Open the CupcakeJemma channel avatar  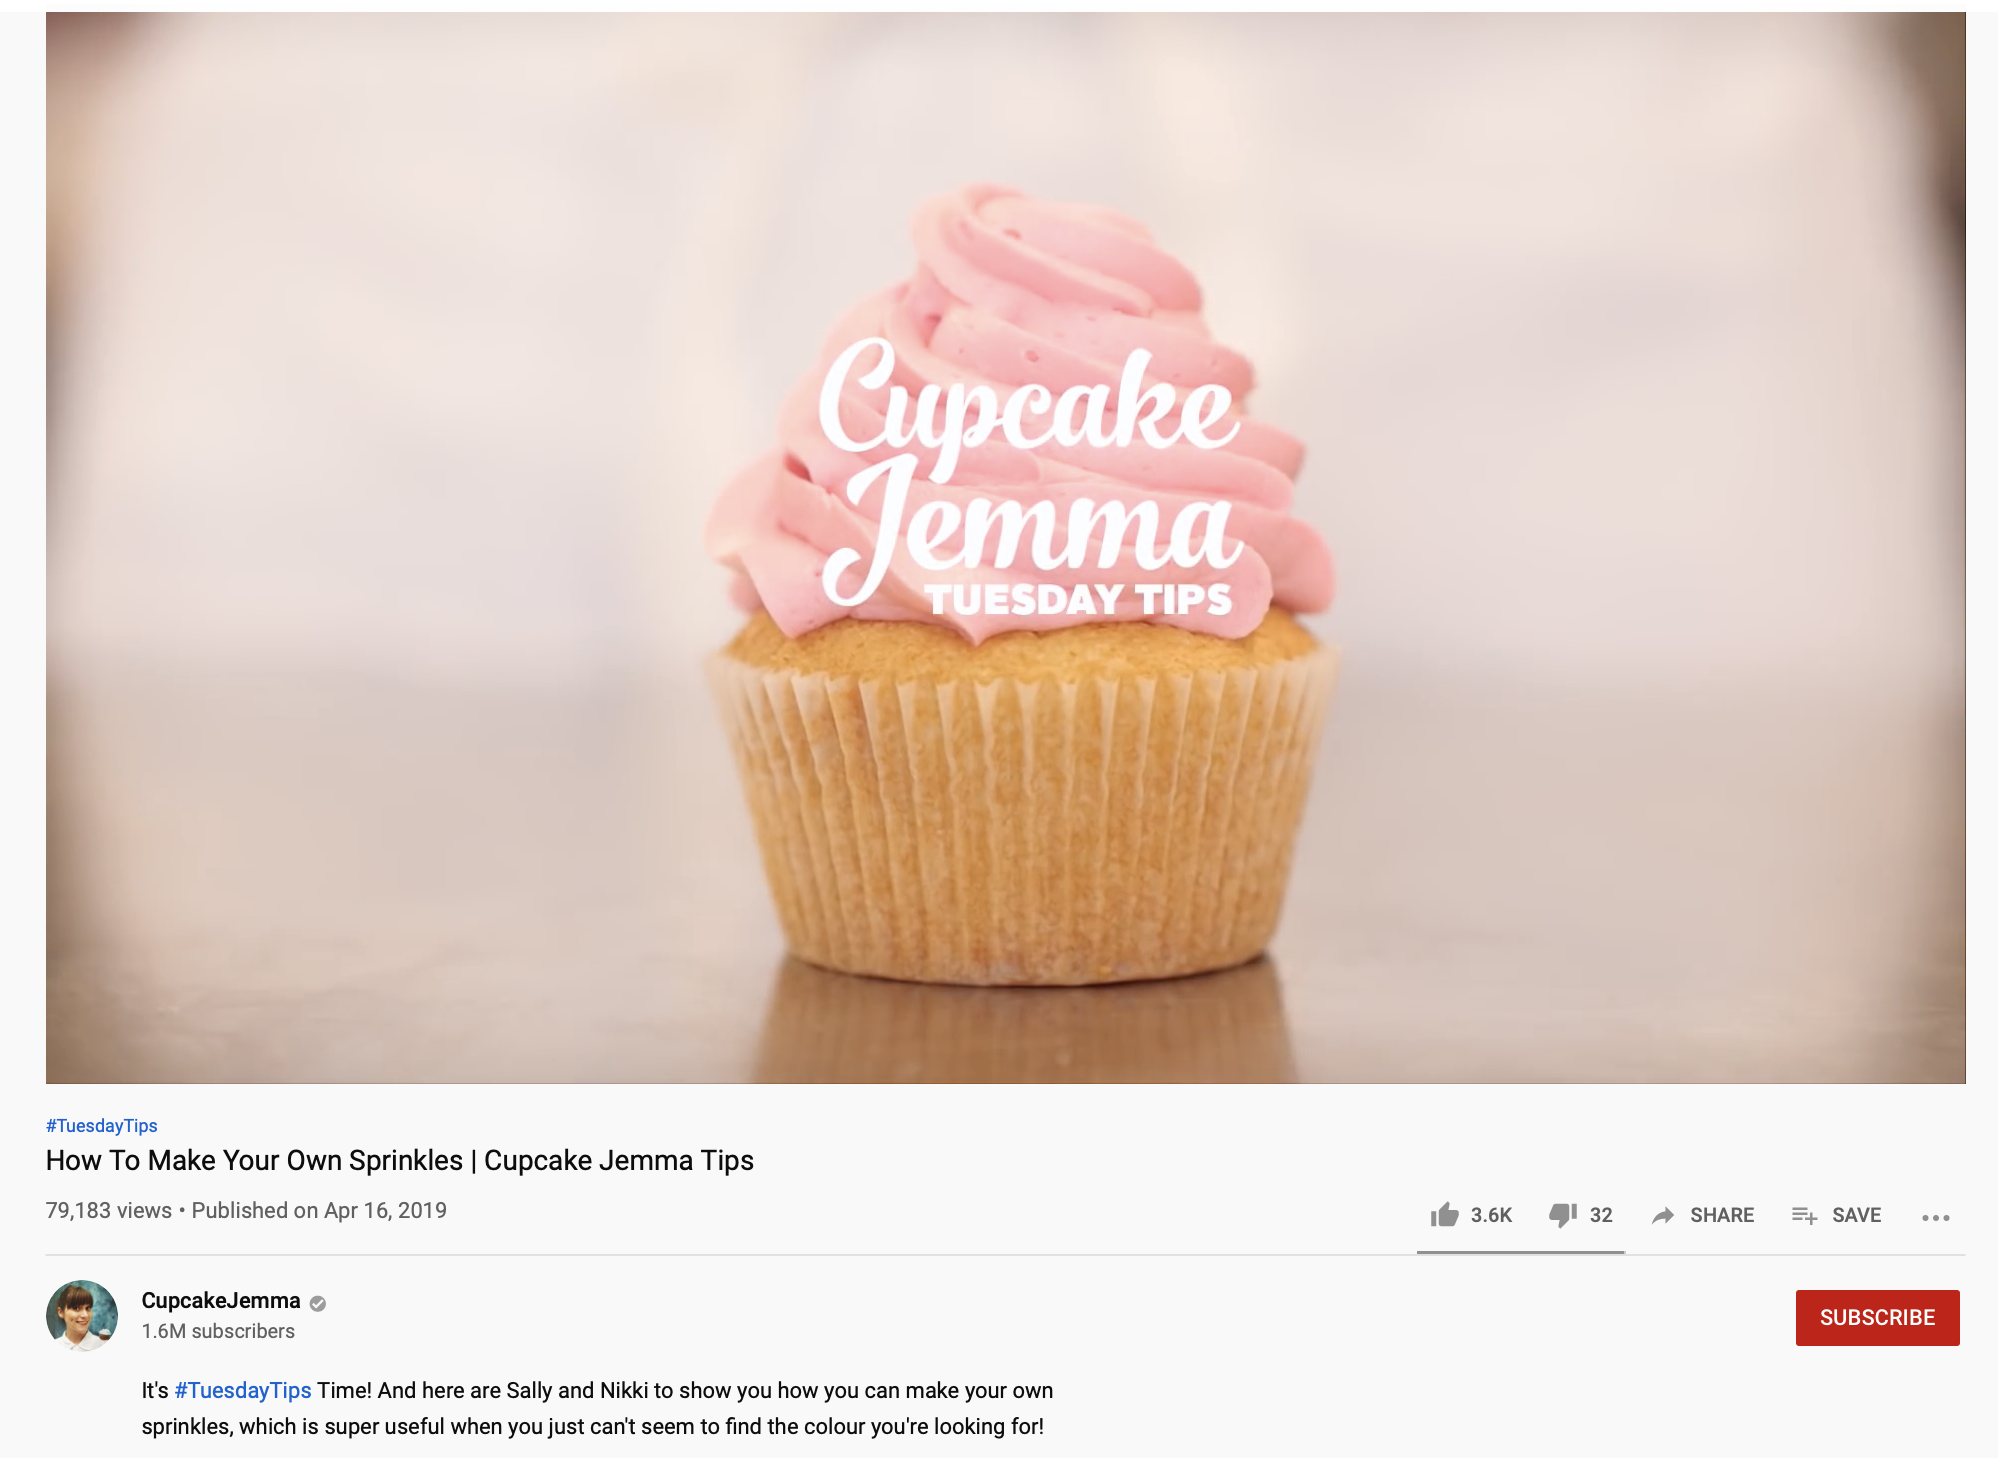coord(82,1315)
